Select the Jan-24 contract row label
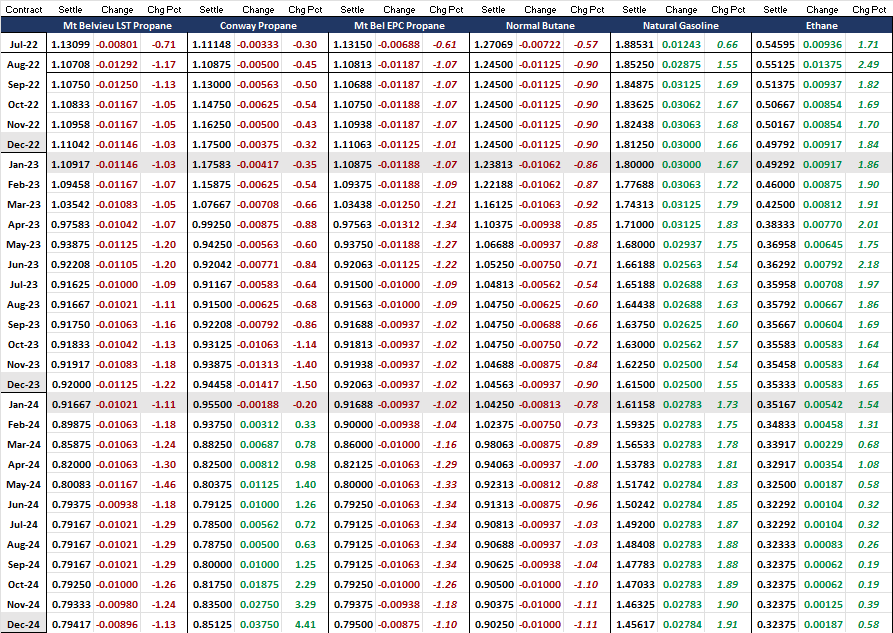Image resolution: width=893 pixels, height=633 pixels. click(x=24, y=405)
